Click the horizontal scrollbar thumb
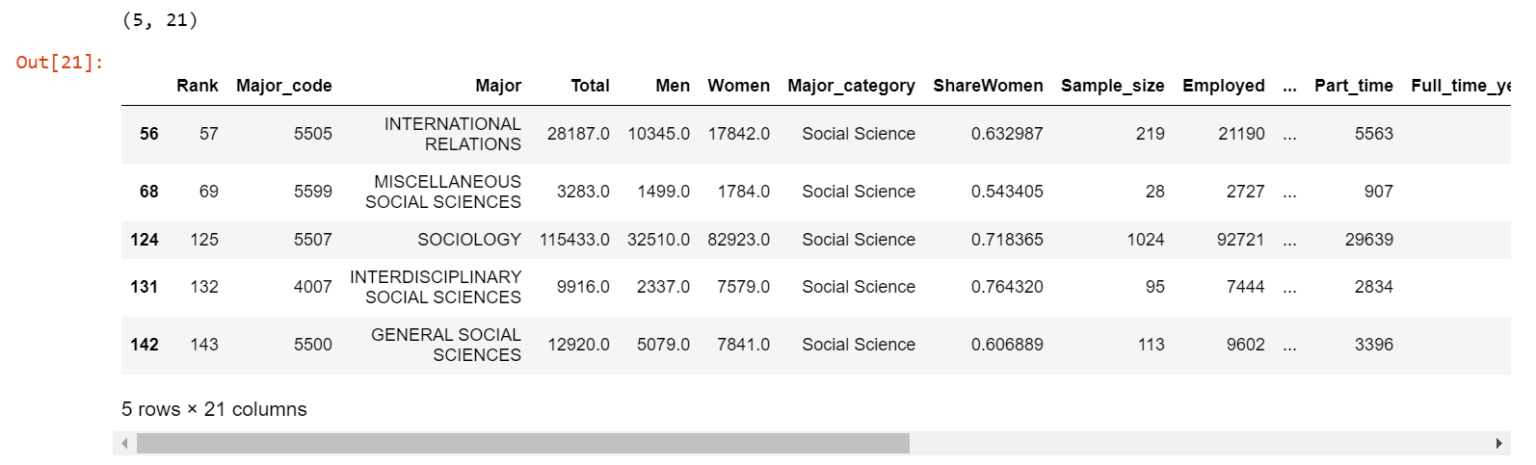This screenshot has width=1536, height=465. 523,443
